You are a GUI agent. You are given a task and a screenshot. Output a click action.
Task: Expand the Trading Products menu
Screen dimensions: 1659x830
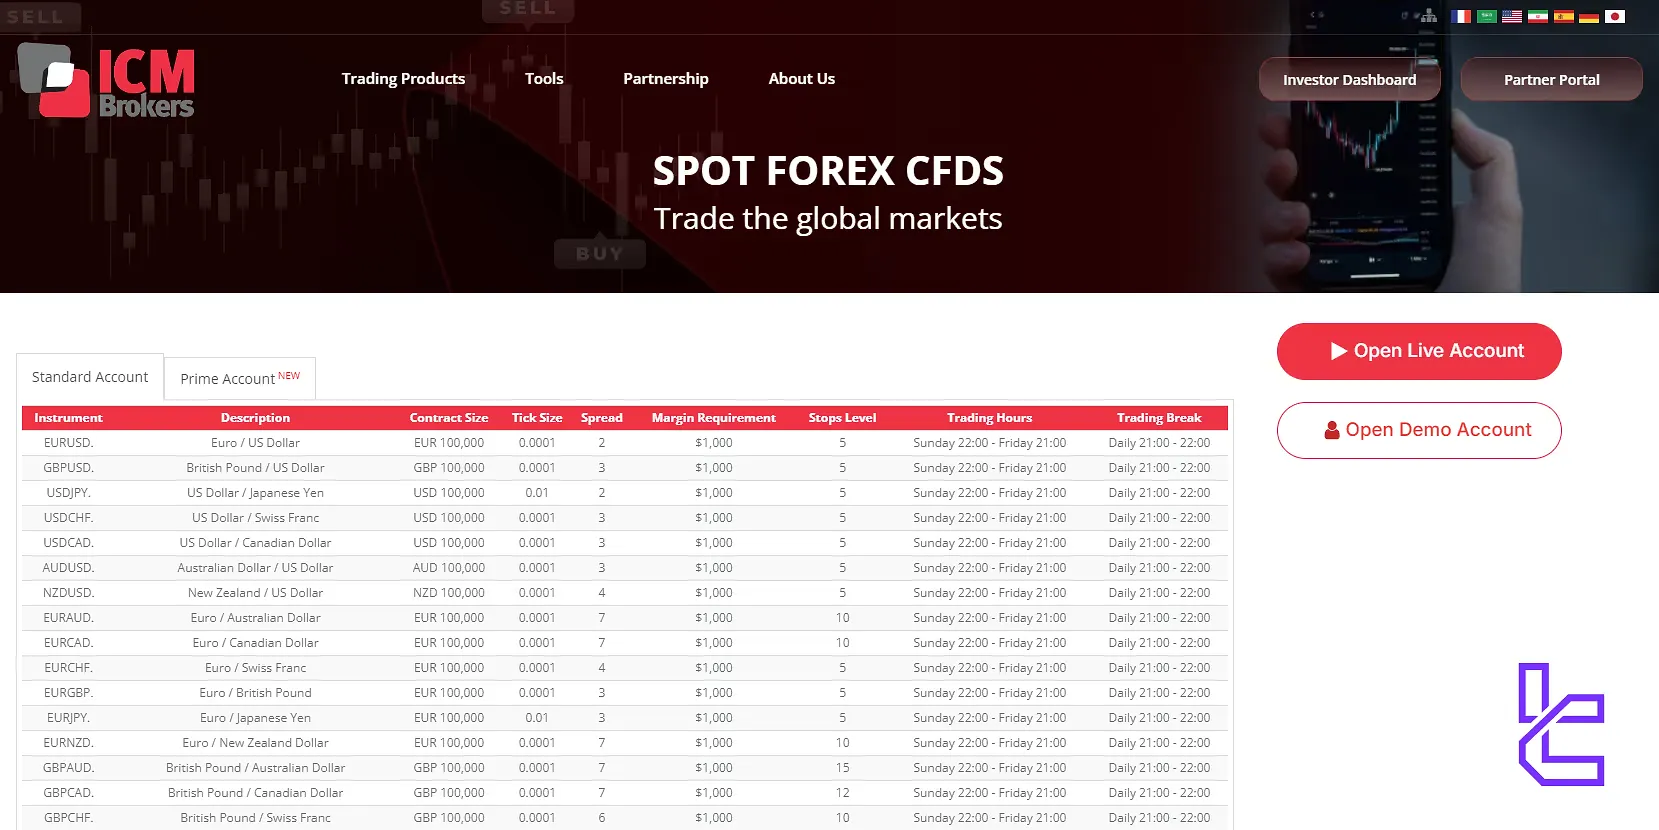403,79
